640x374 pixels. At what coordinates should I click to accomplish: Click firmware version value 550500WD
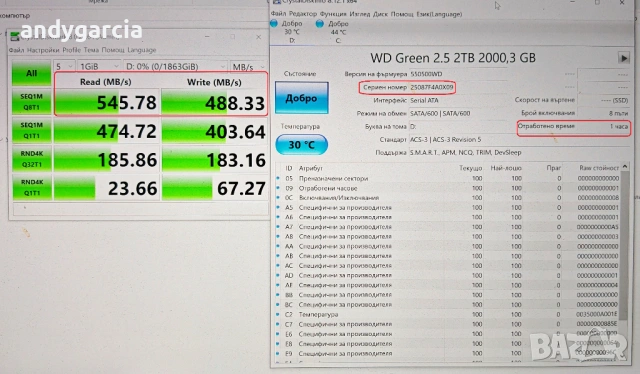pyautogui.click(x=426, y=74)
